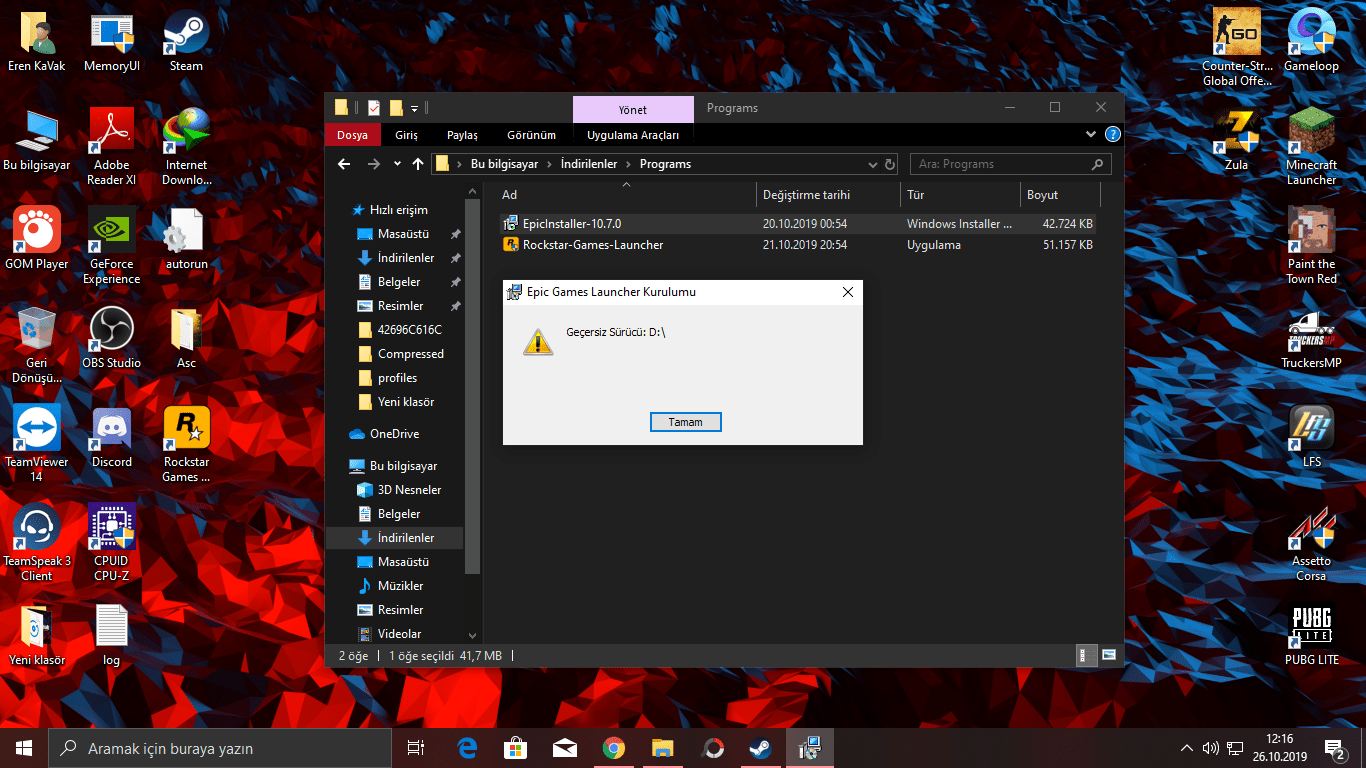Click Tamam button in error dialog
This screenshot has width=1366, height=768.
[685, 422]
